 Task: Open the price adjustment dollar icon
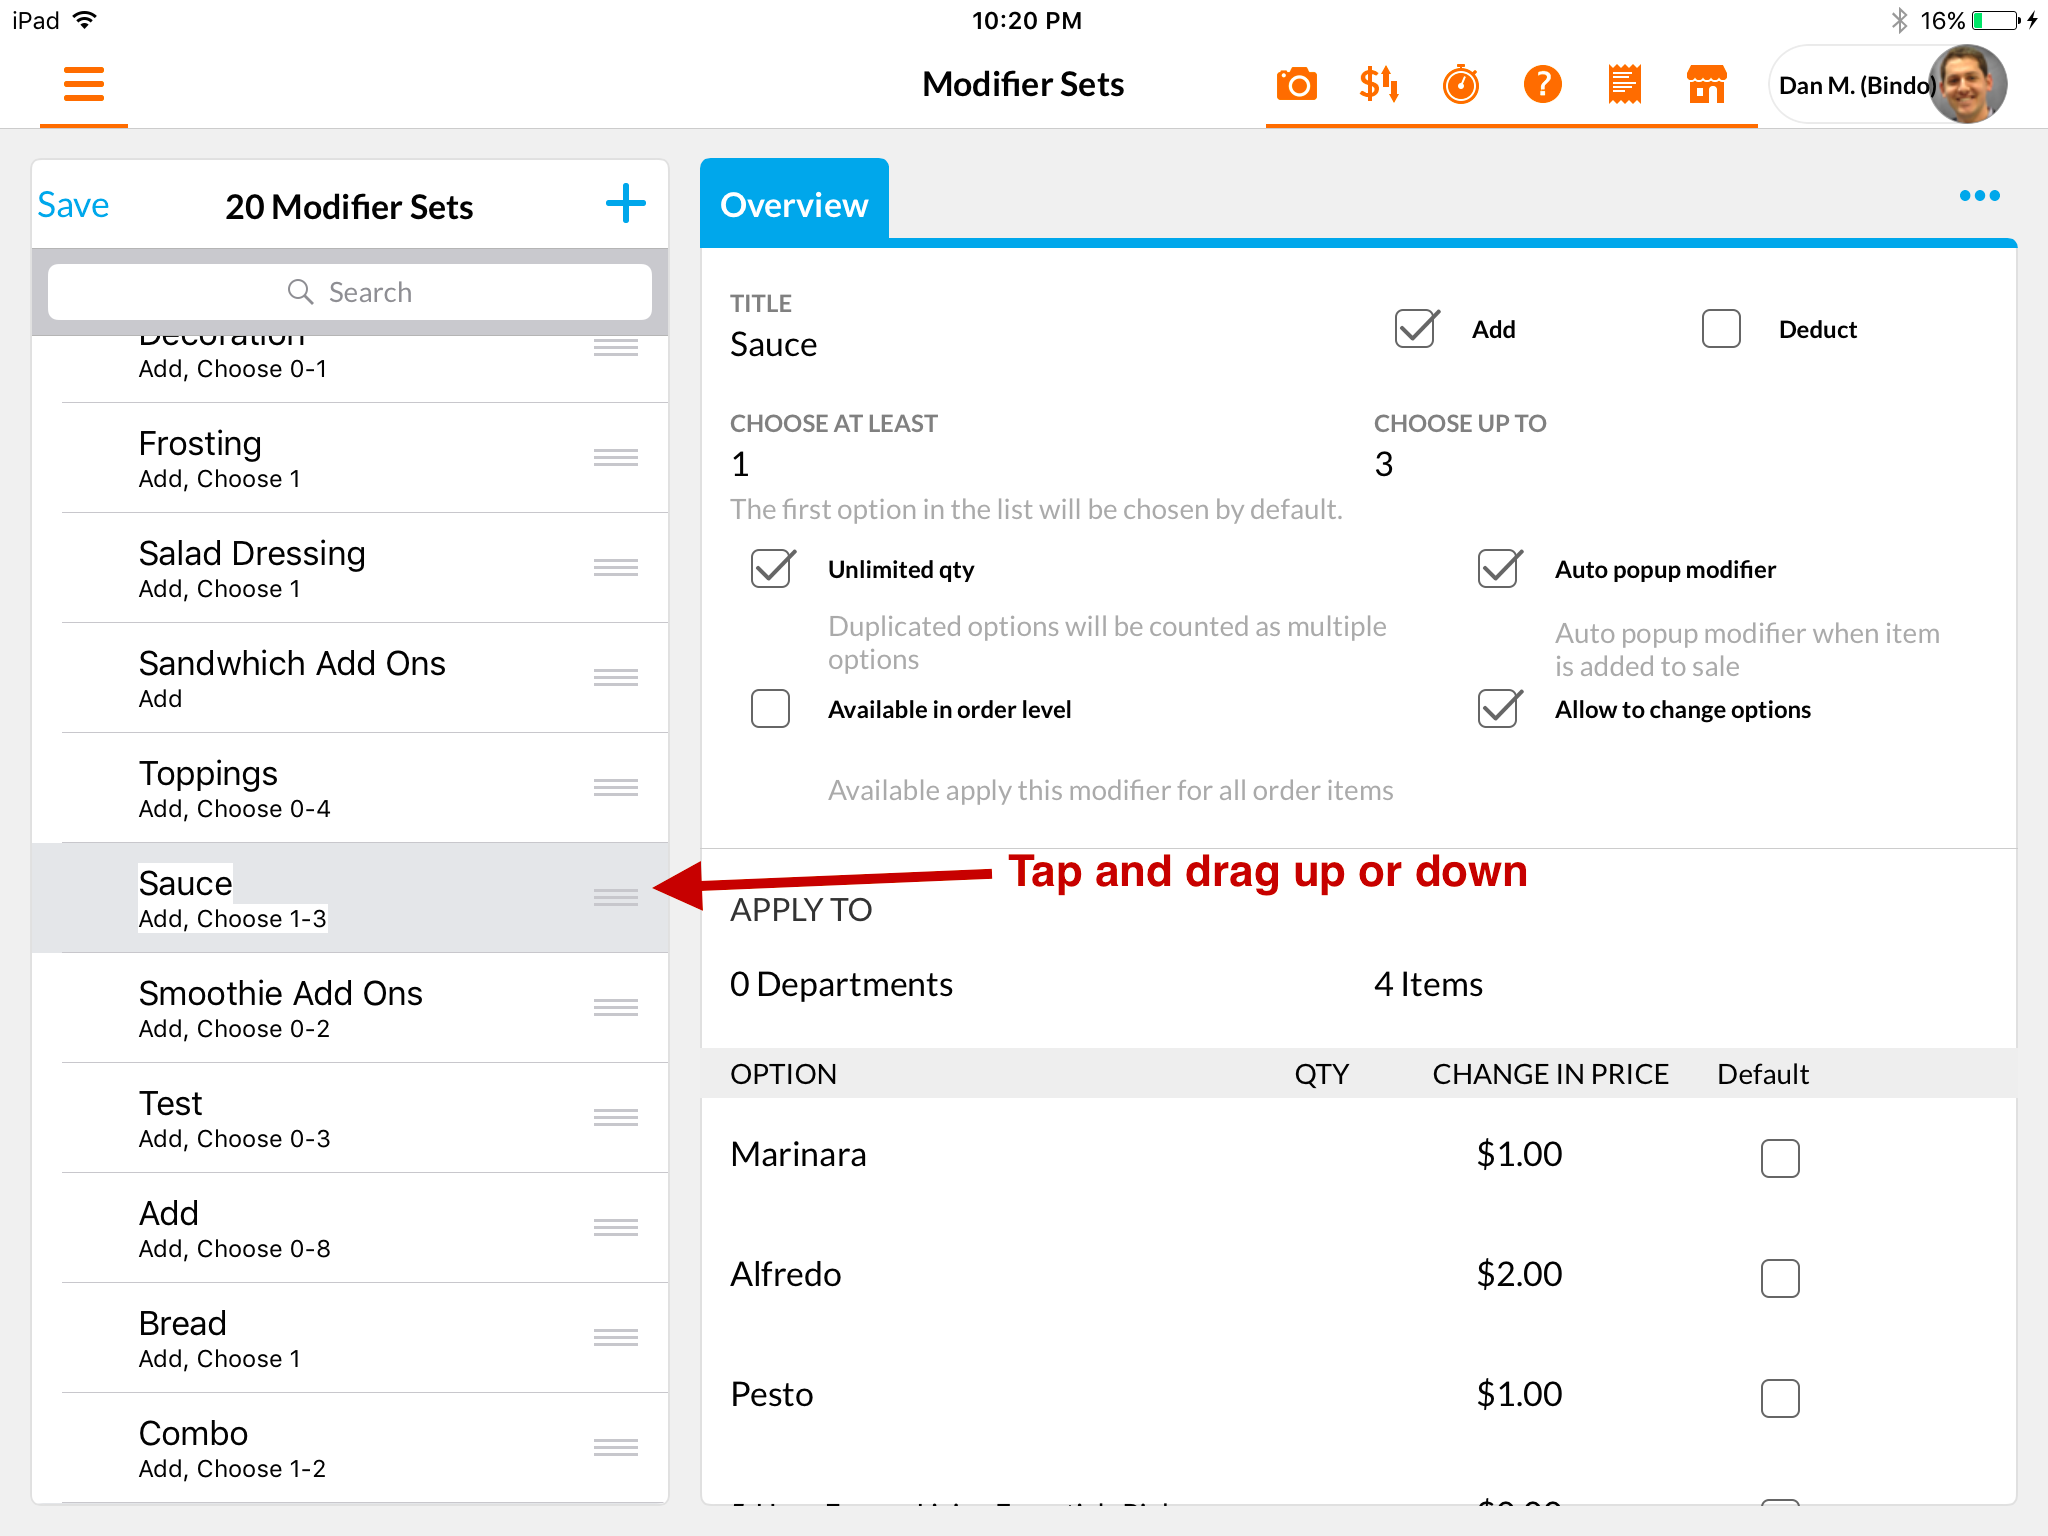click(x=1378, y=84)
